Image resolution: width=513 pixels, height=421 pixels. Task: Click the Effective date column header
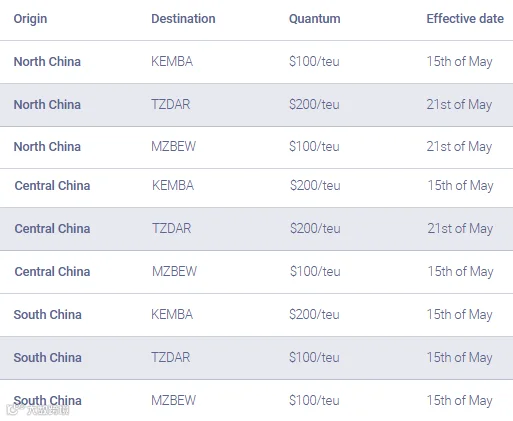(465, 19)
